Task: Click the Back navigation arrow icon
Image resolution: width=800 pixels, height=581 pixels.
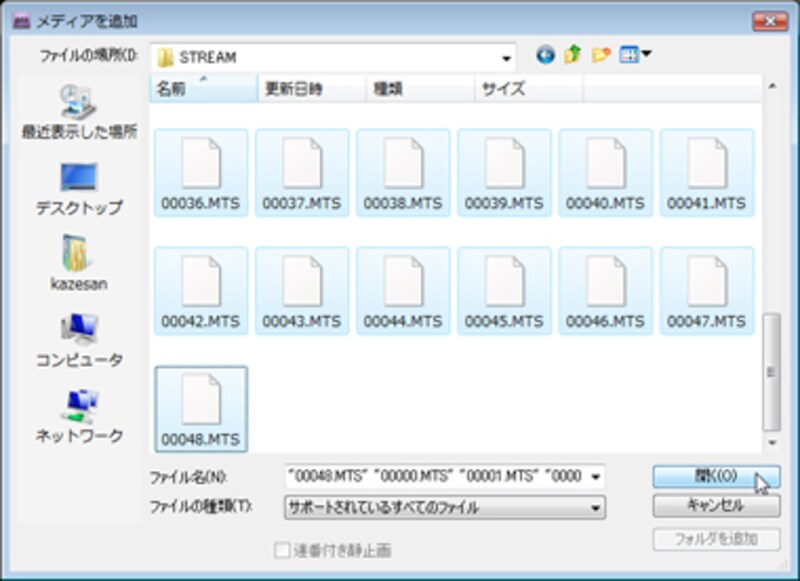Action: (545, 55)
